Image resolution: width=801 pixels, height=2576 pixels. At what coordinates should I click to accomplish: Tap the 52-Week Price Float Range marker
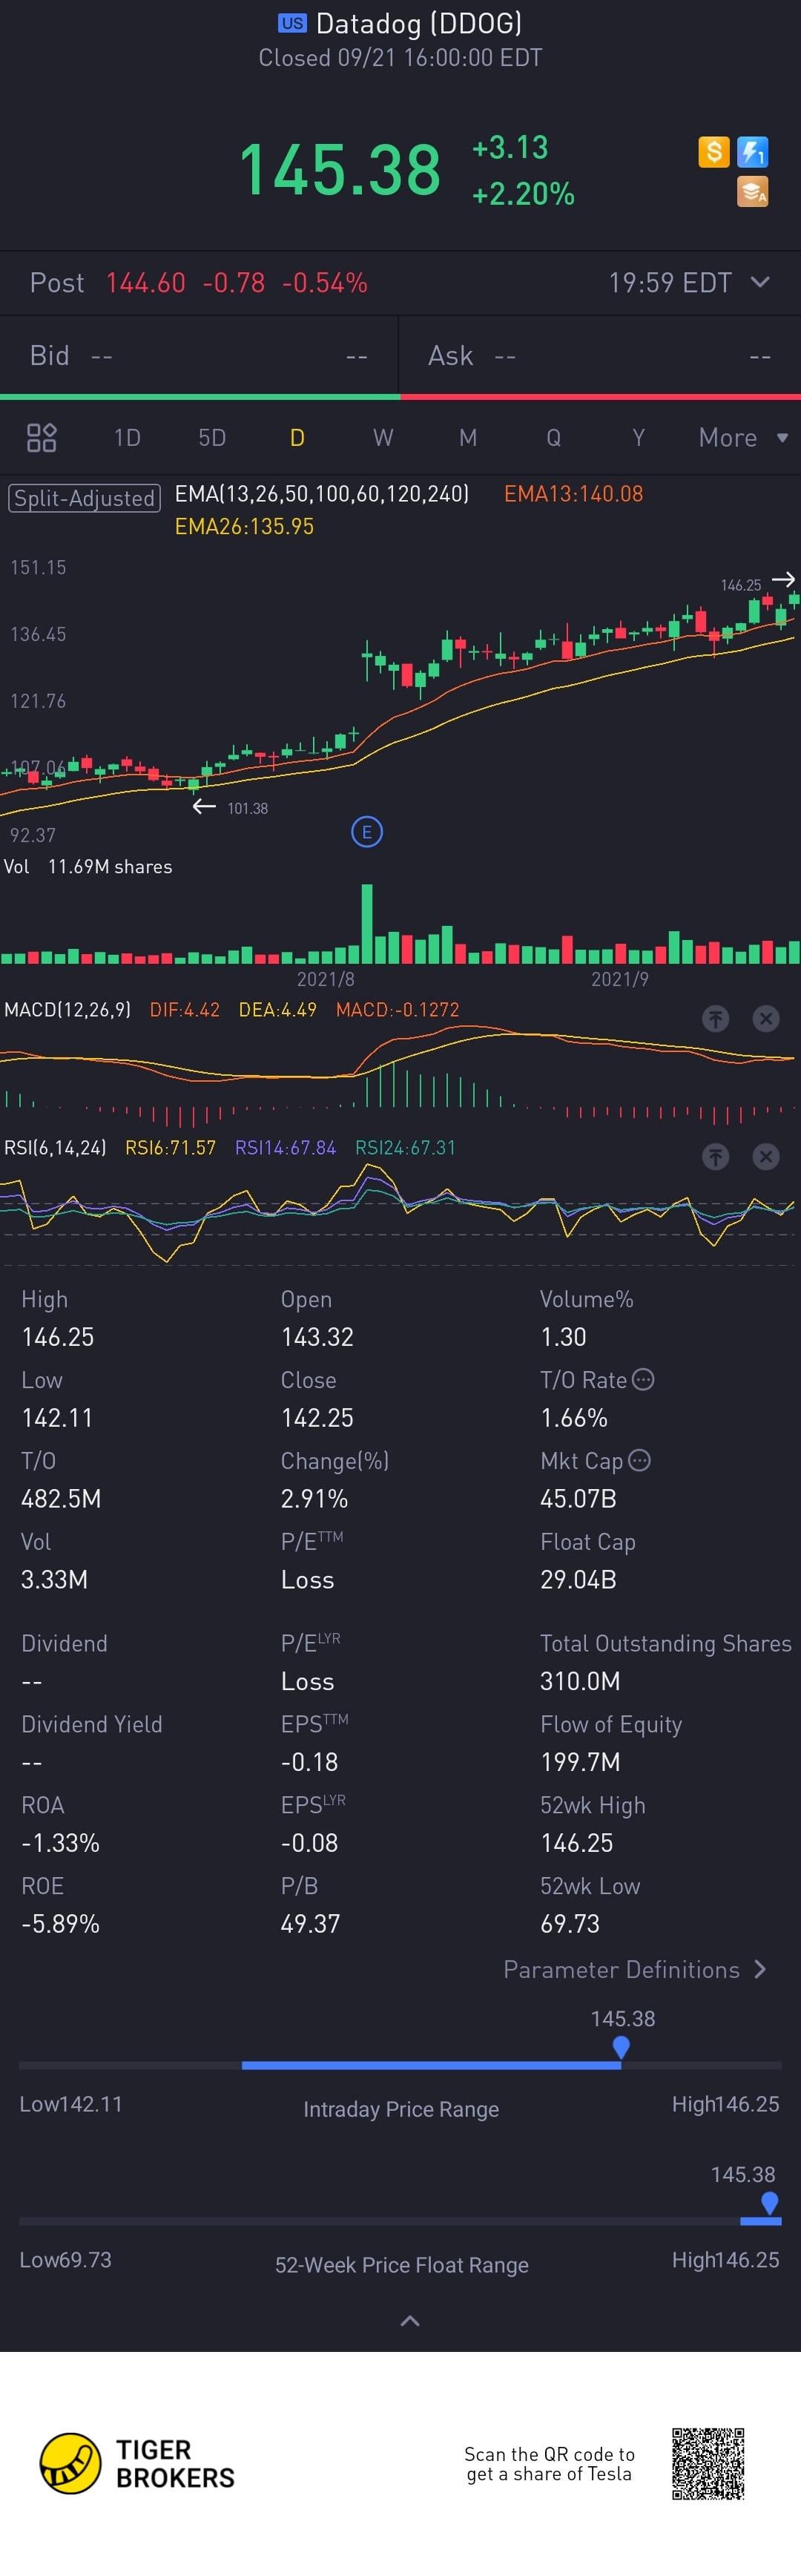769,2204
